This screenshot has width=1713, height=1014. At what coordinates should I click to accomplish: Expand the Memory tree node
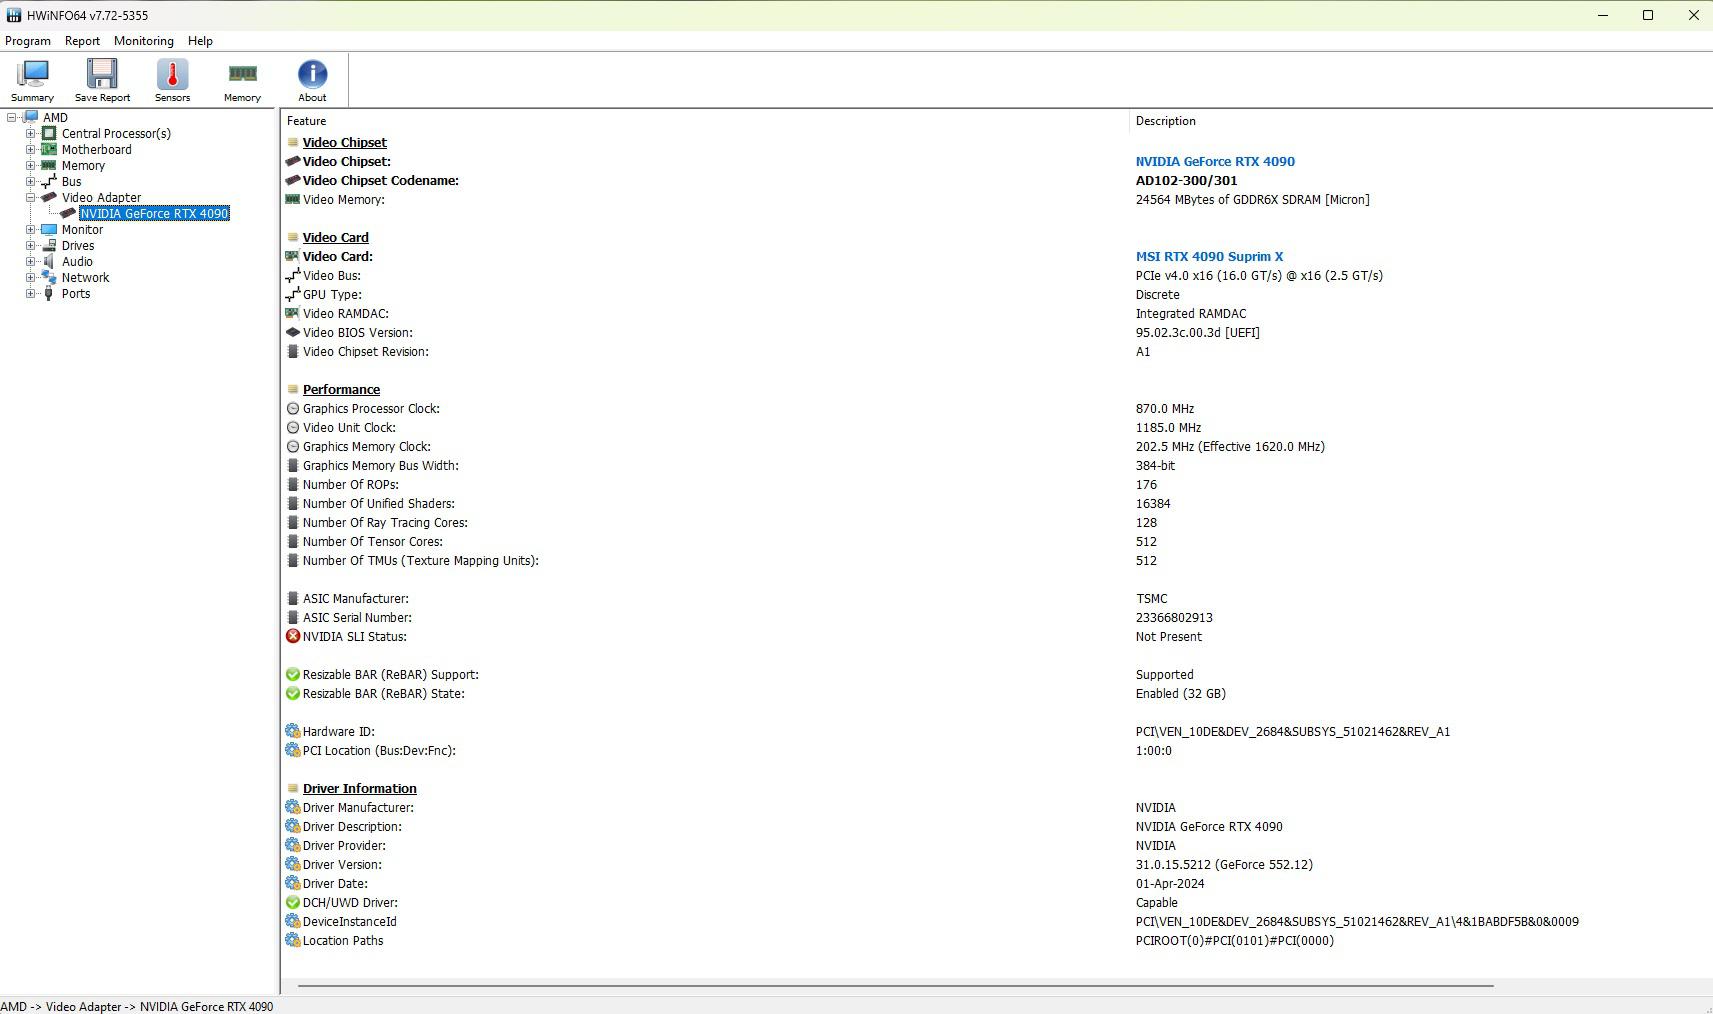tap(30, 165)
